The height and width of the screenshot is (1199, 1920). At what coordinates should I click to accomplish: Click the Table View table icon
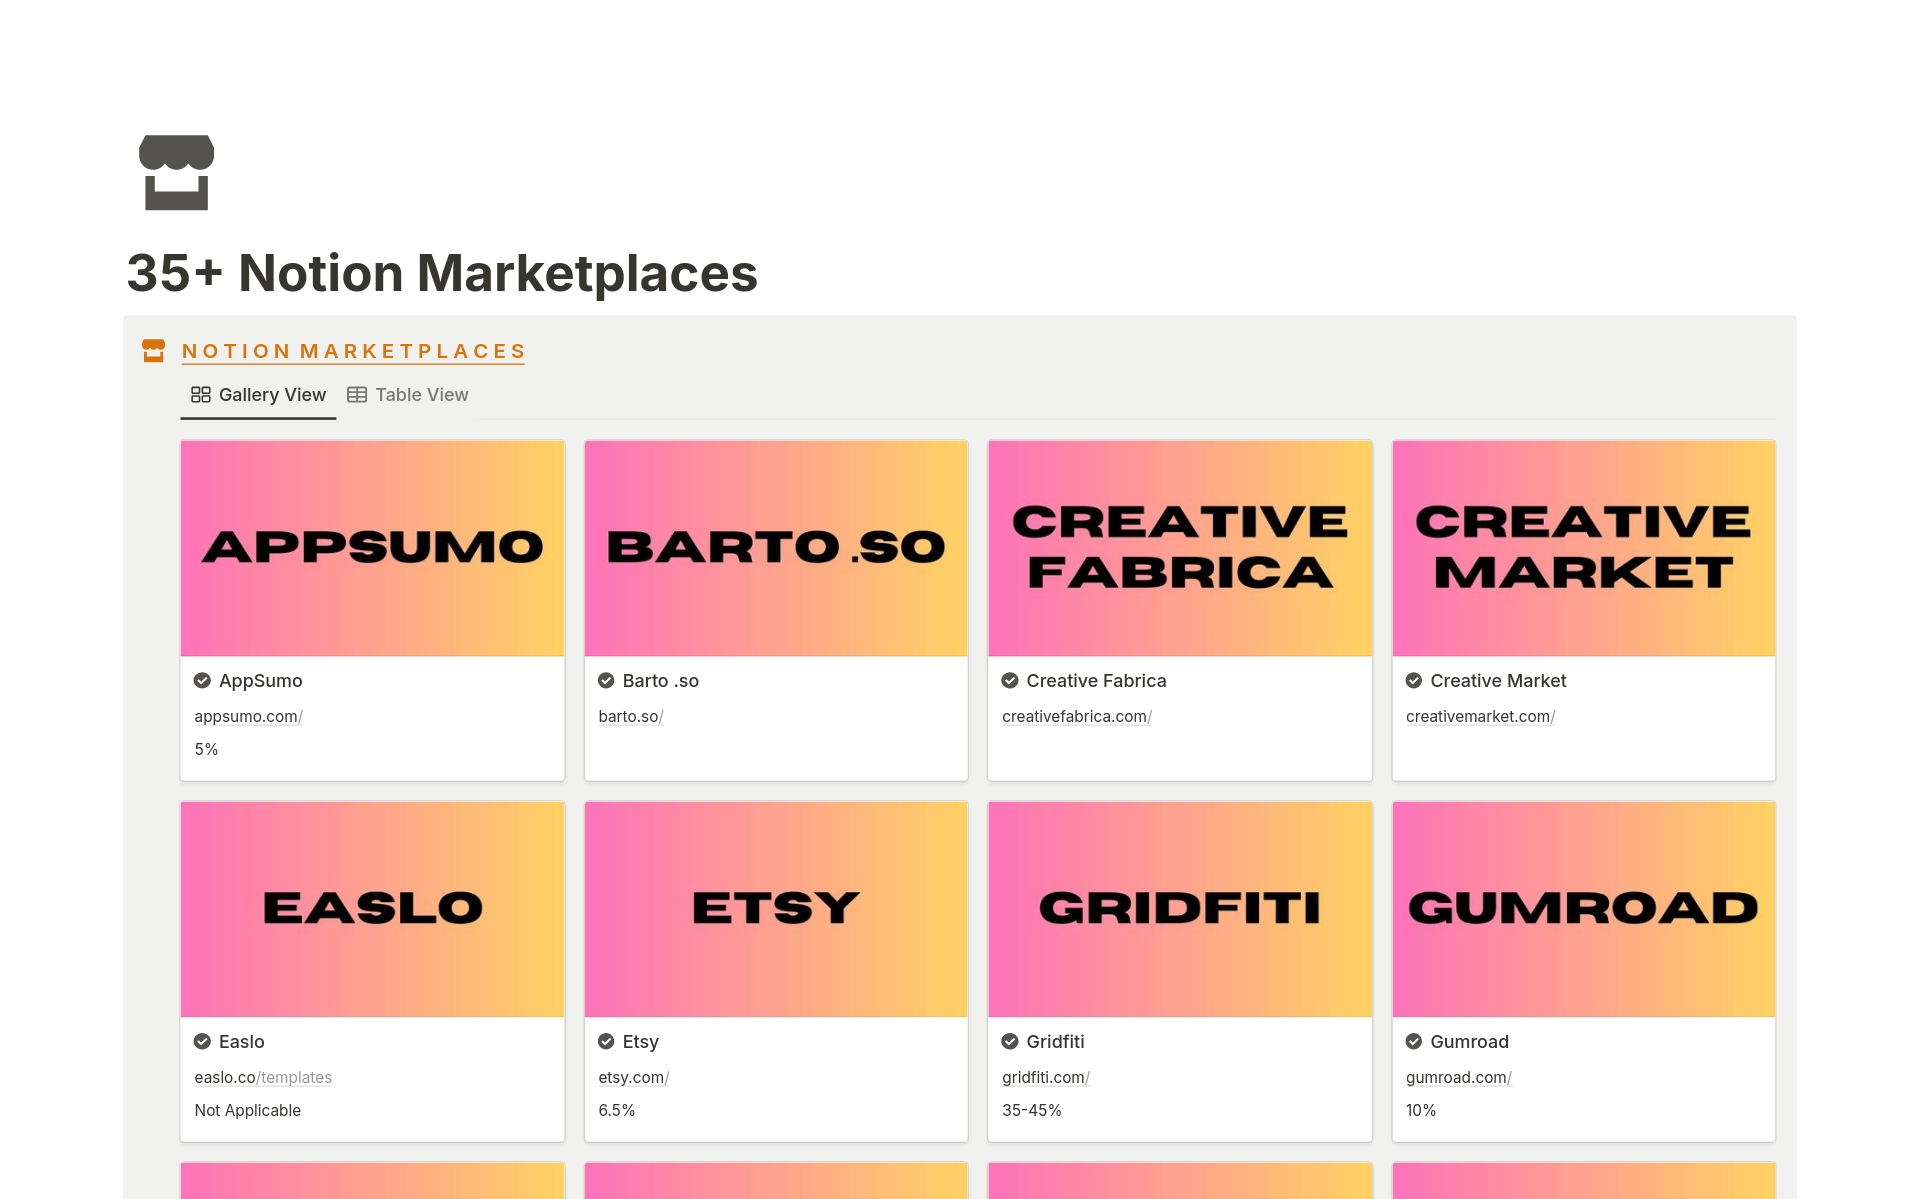point(357,395)
